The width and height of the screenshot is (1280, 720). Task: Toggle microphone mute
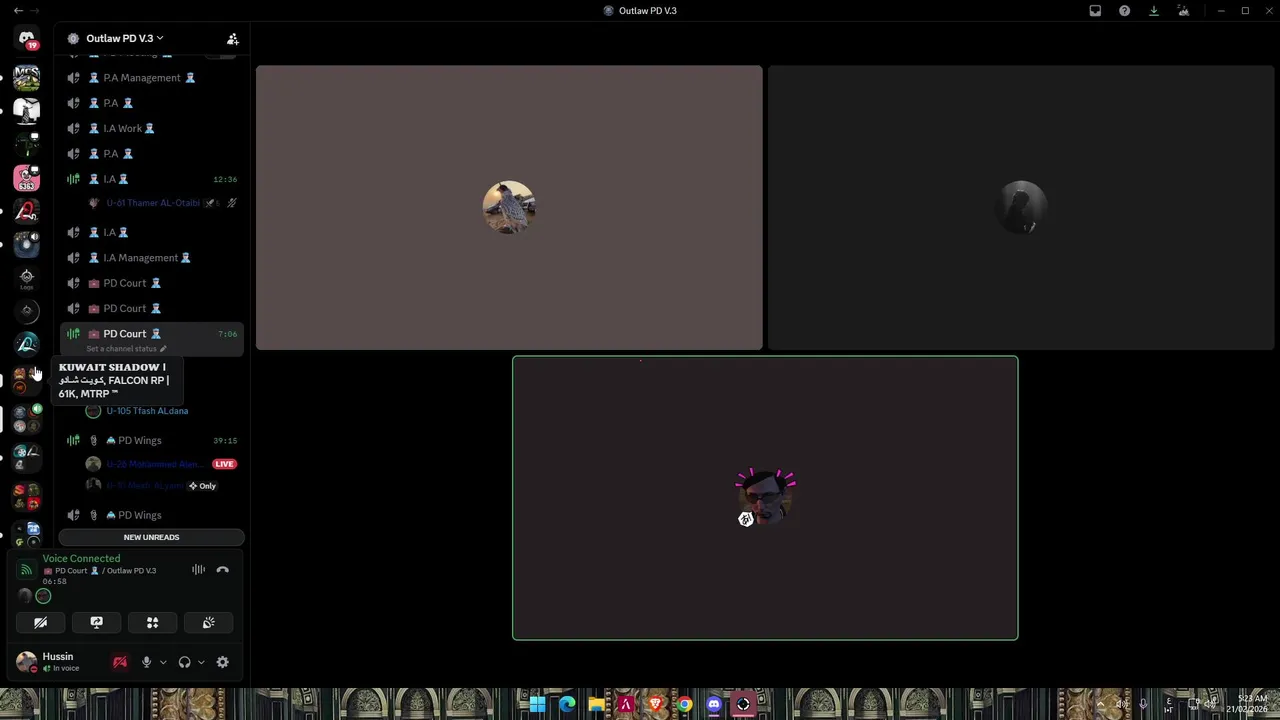pos(146,662)
